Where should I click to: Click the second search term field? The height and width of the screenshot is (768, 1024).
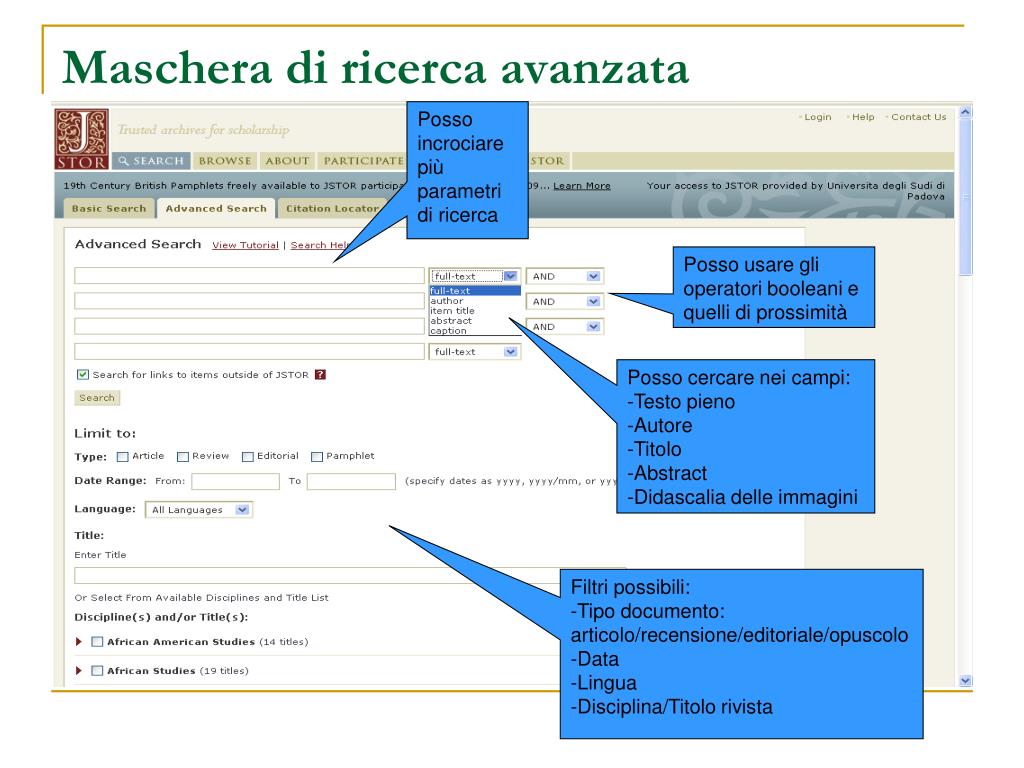click(249, 300)
